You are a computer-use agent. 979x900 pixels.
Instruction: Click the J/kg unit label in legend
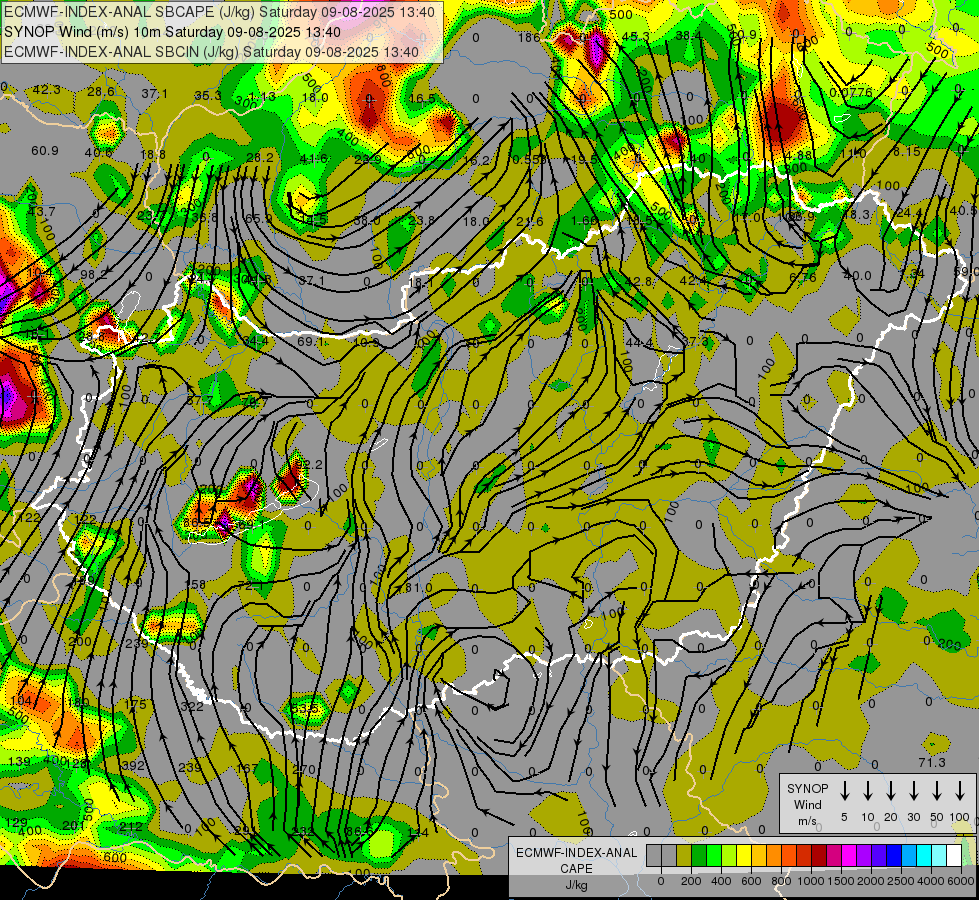click(576, 885)
